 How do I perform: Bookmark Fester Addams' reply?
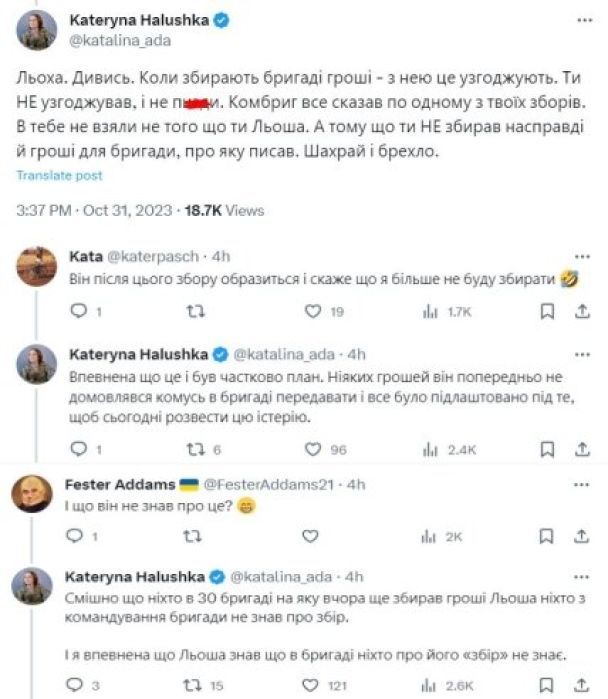[547, 536]
